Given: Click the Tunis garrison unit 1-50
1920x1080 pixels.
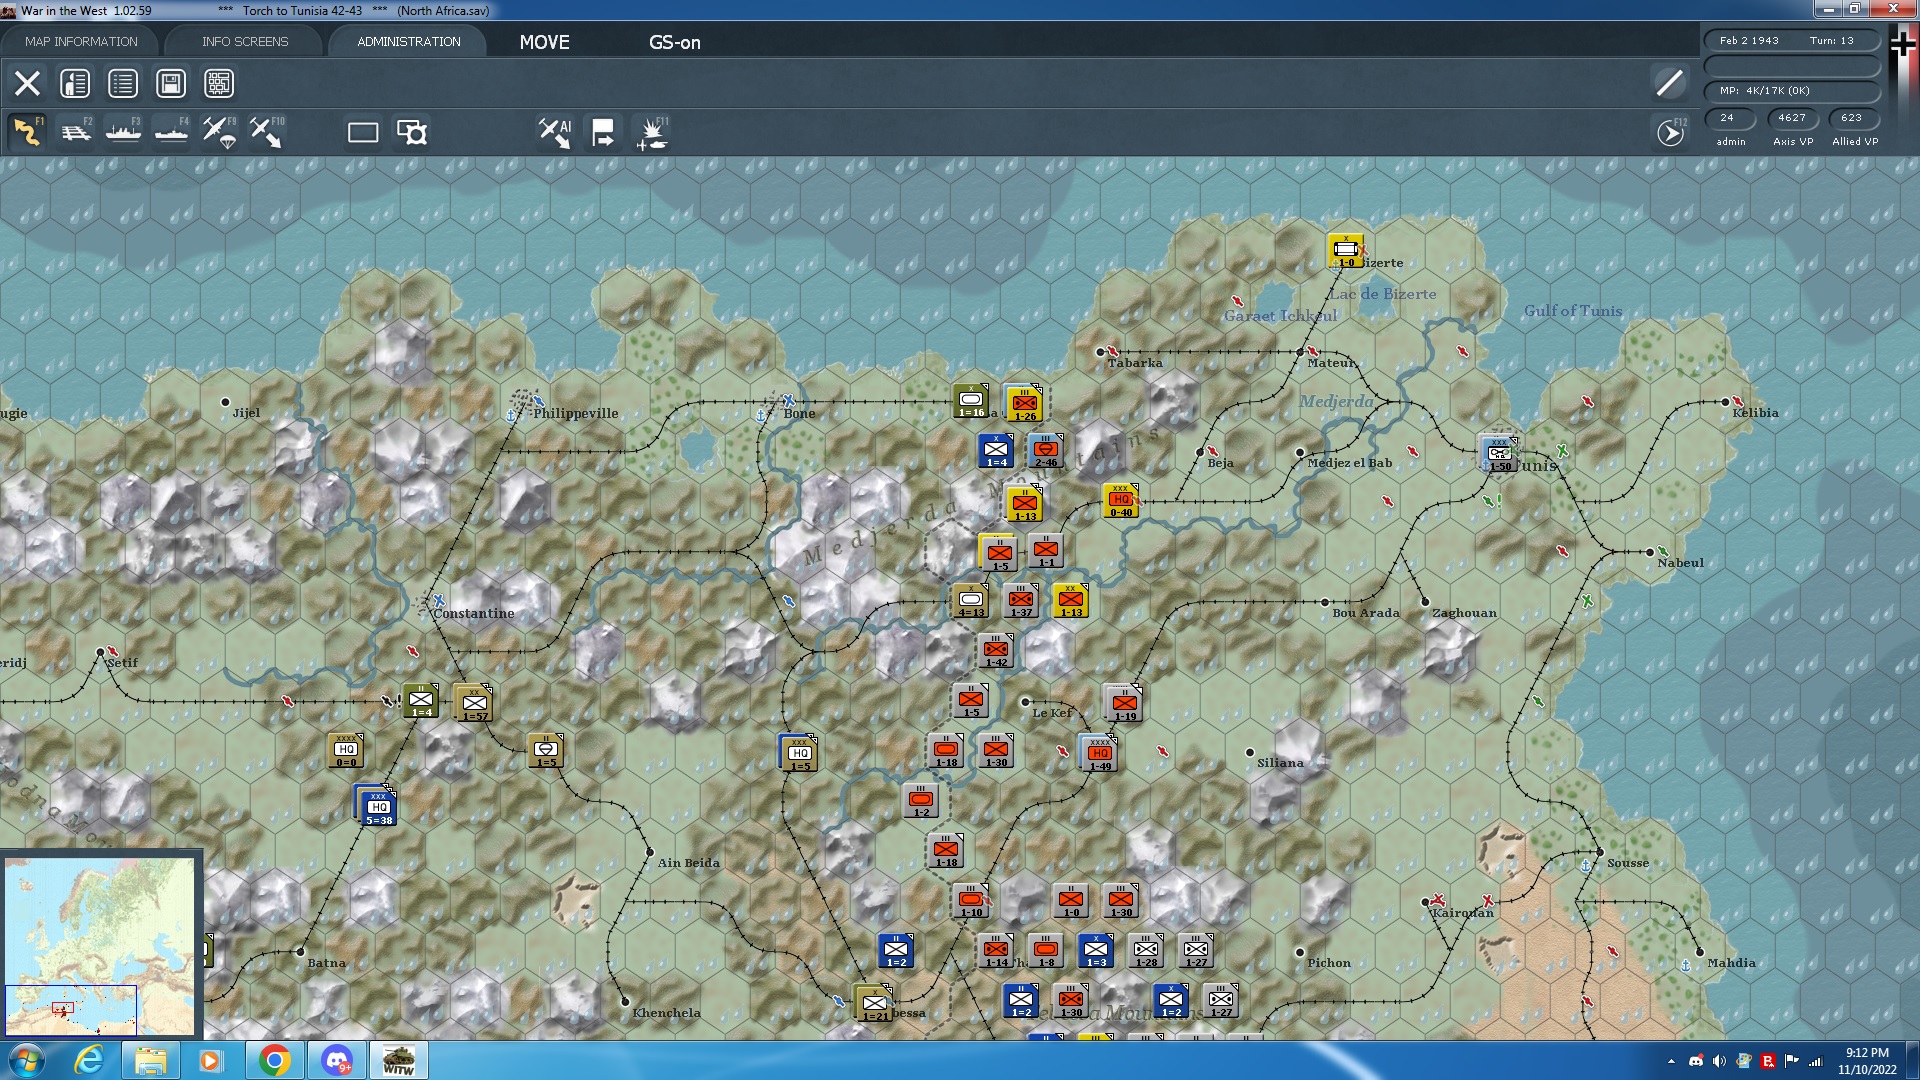Looking at the screenshot, I should tap(1500, 454).
